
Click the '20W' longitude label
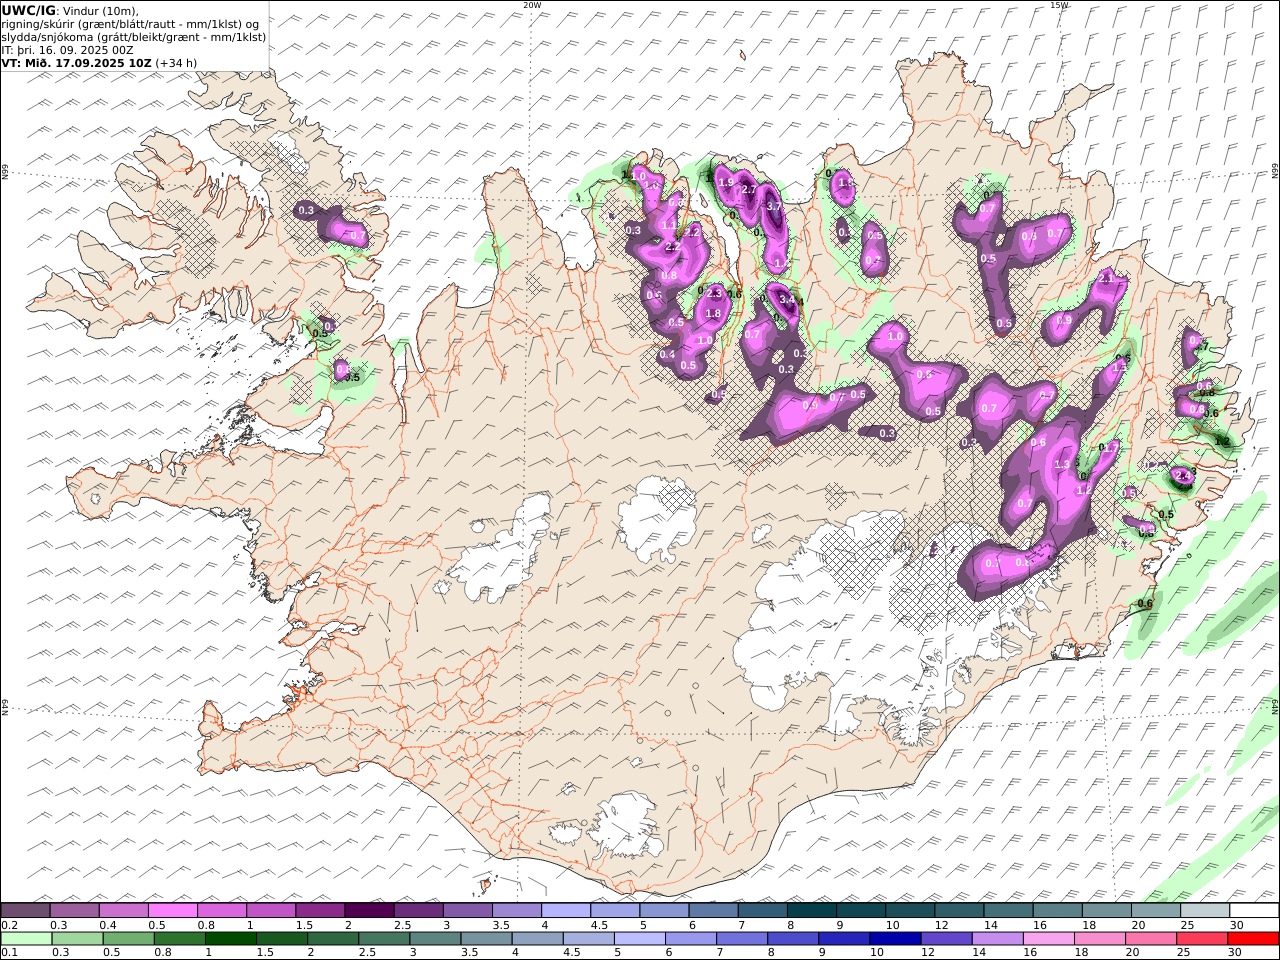click(532, 5)
